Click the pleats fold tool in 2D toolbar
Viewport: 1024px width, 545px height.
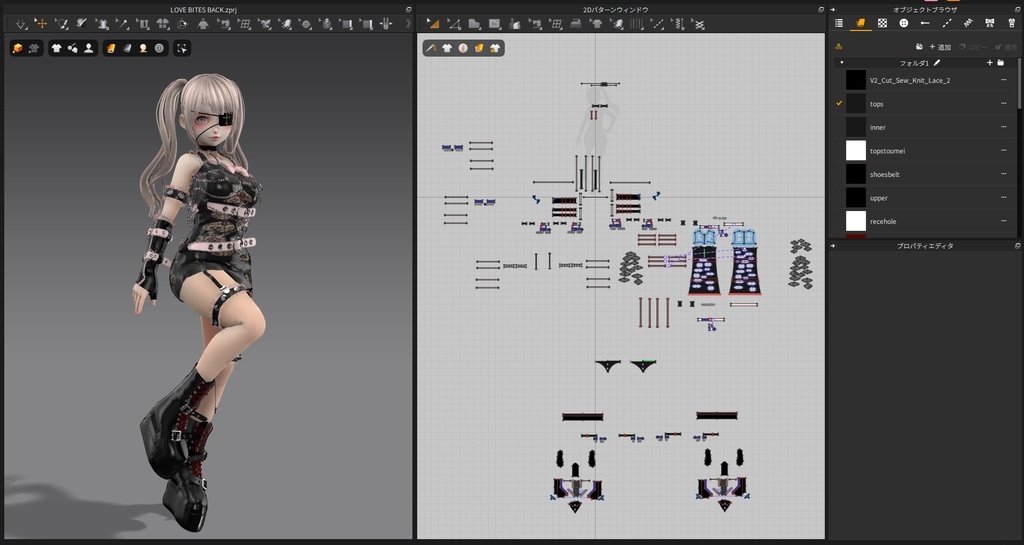637,24
